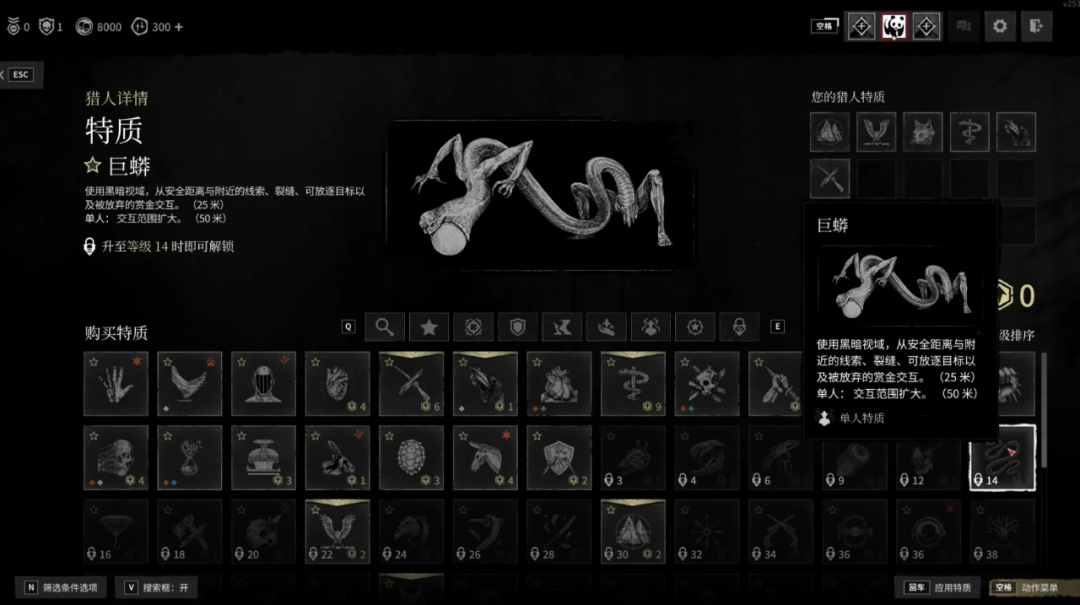Click the 升至等级 14 时即可解锁 text
The height and width of the screenshot is (605, 1080).
click(x=168, y=247)
